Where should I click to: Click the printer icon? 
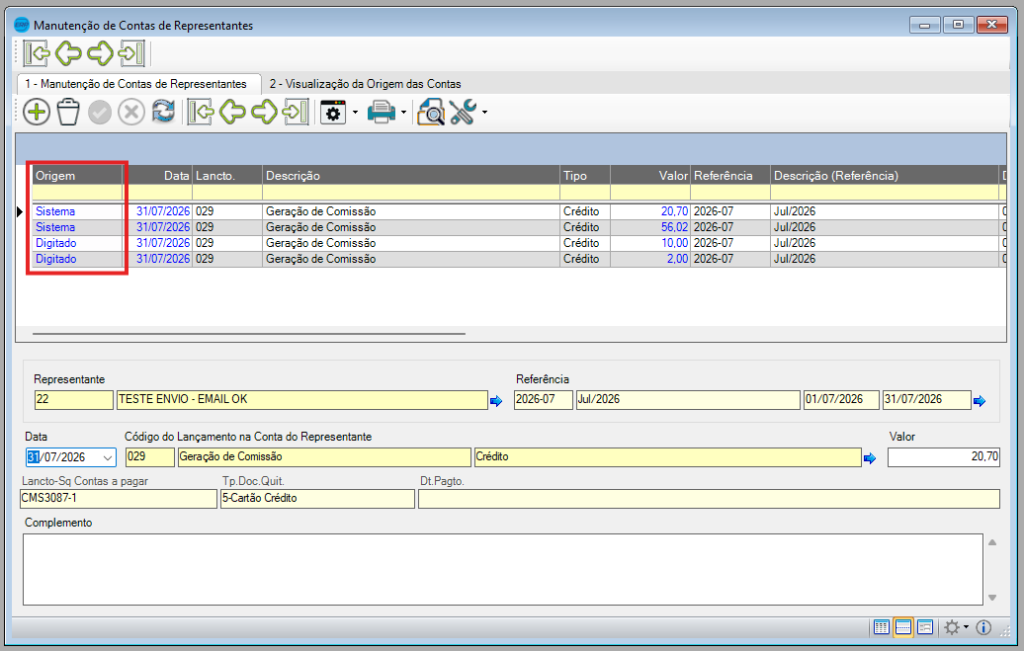[381, 112]
